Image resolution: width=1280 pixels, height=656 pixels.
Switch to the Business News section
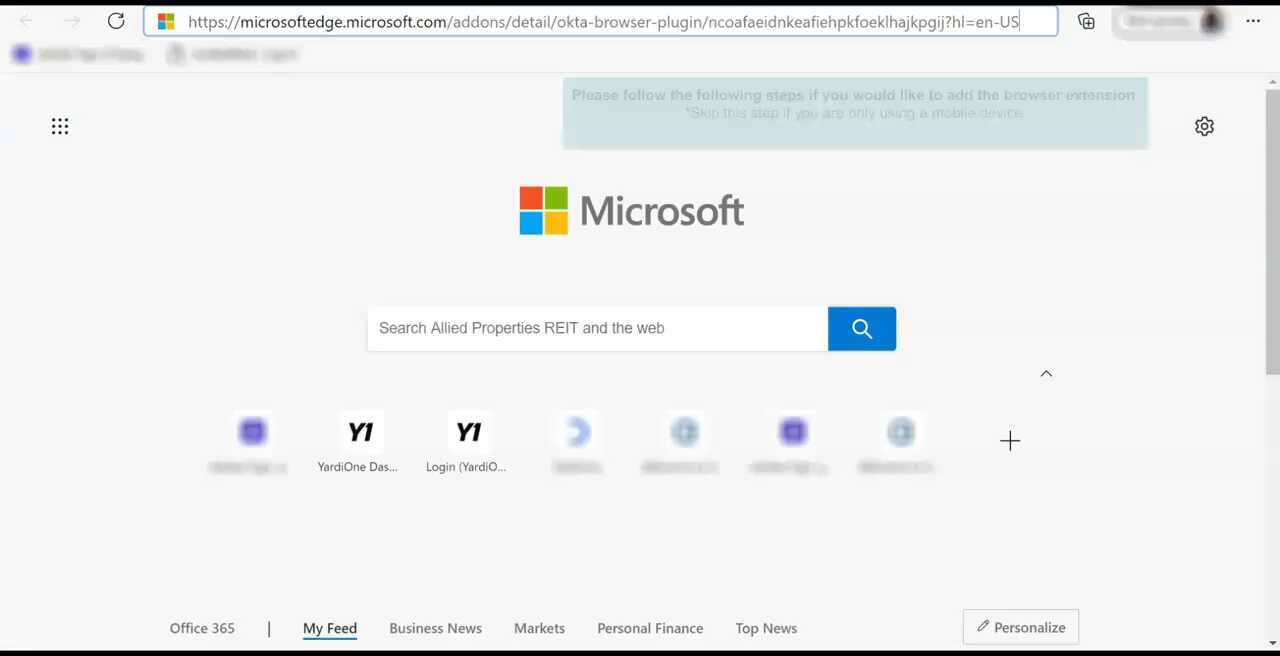435,628
